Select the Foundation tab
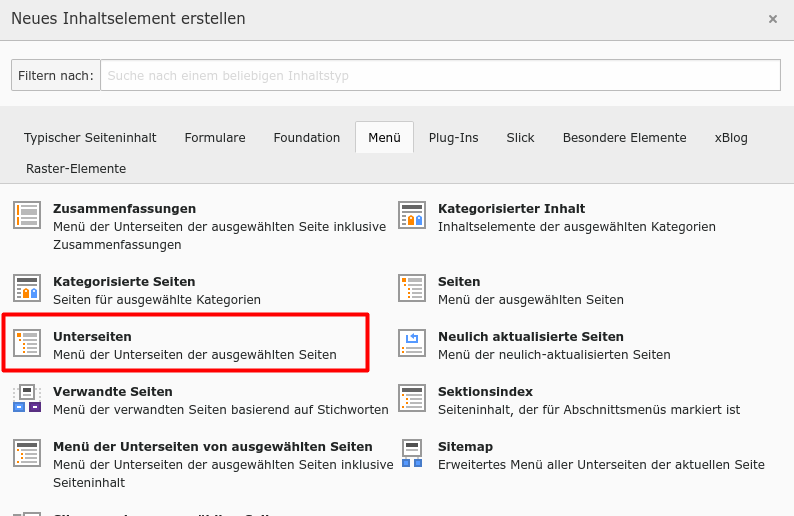 pyautogui.click(x=307, y=138)
